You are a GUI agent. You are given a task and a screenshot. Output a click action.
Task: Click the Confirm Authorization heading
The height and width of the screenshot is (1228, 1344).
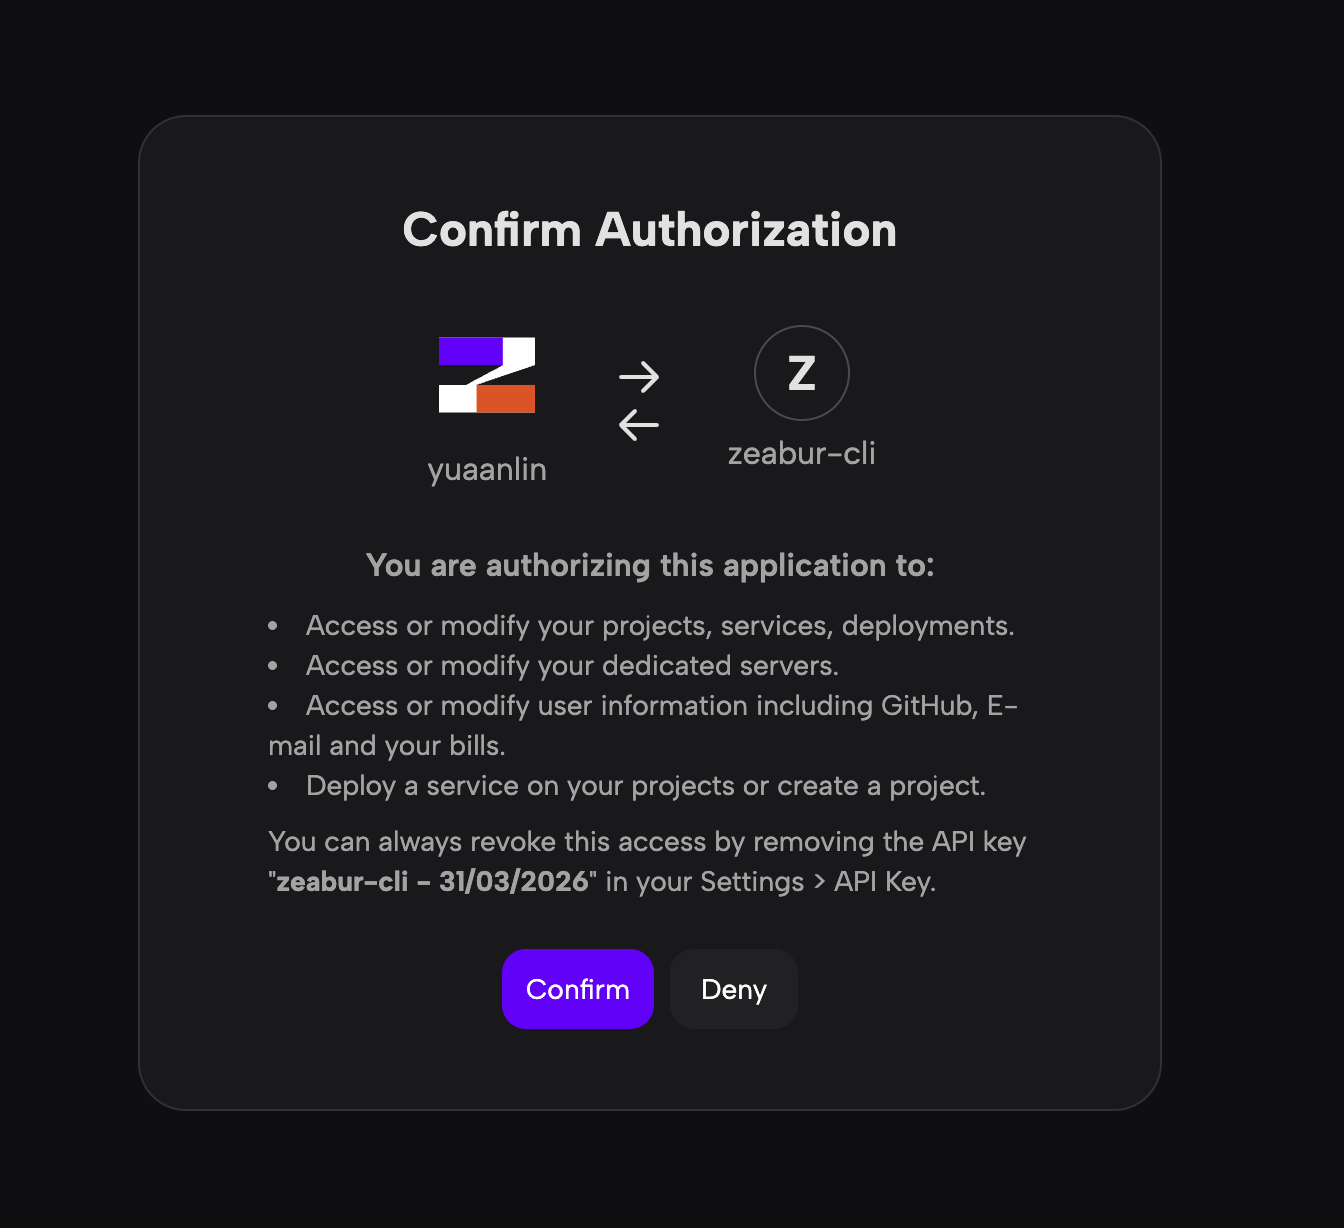click(649, 230)
